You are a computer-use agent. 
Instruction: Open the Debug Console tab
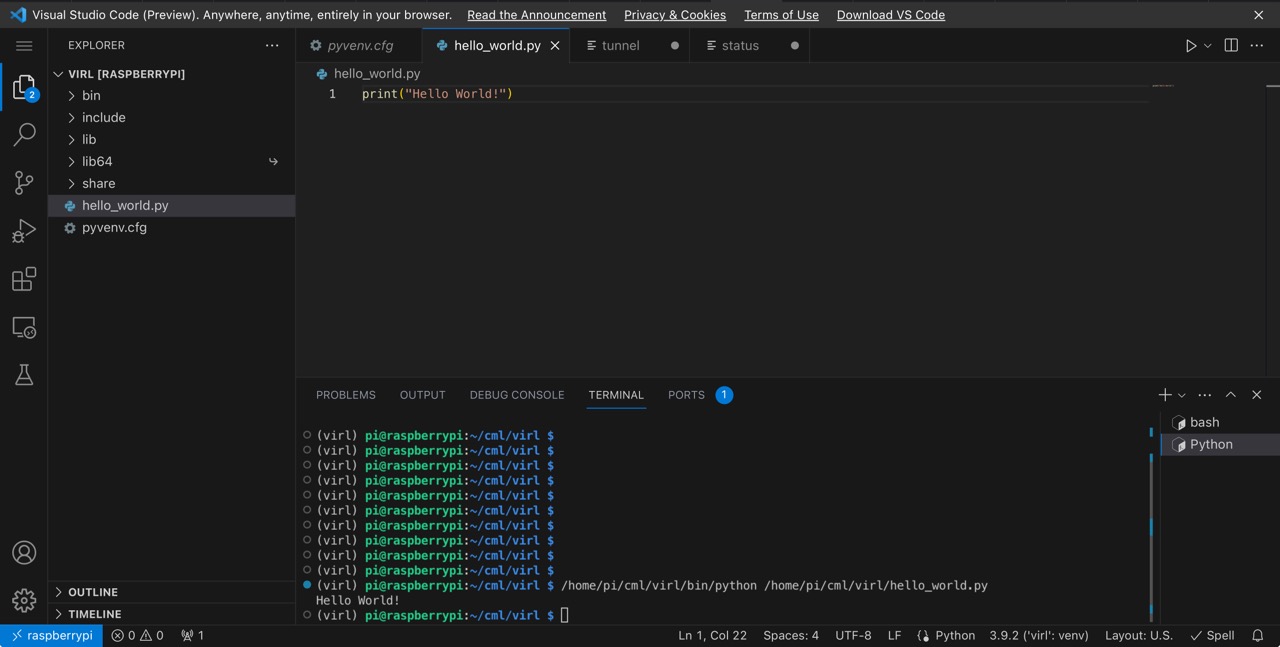[517, 395]
